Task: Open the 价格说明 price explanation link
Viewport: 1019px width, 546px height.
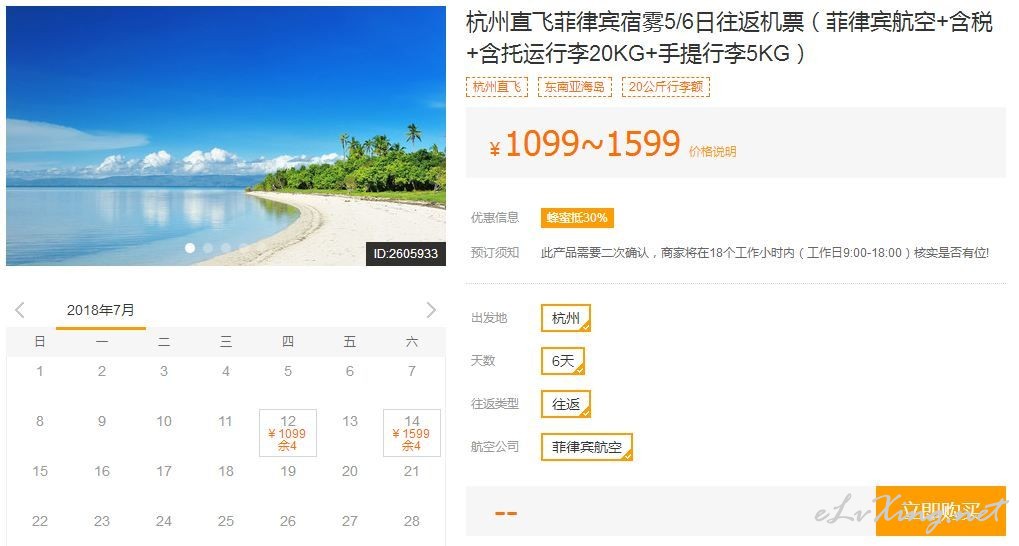Action: click(712, 151)
